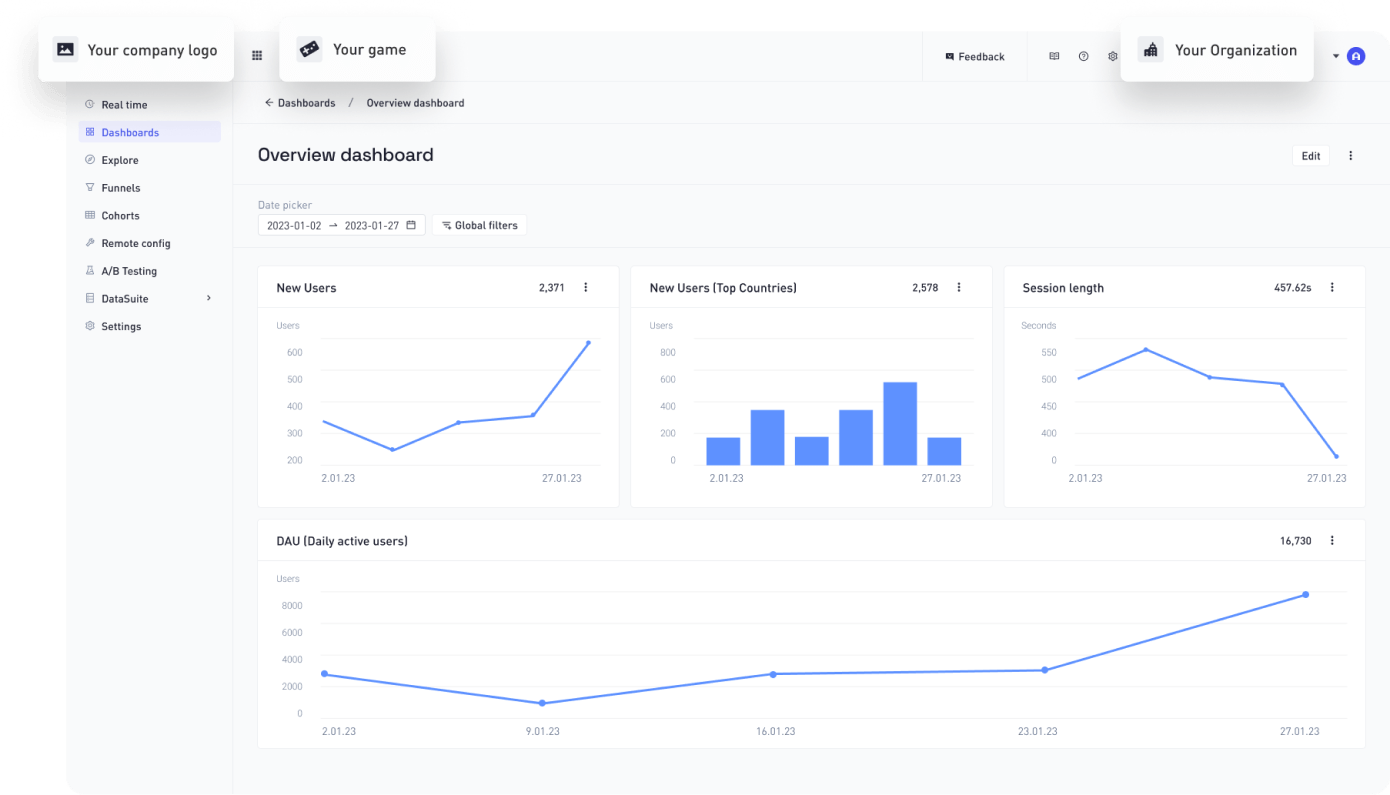1390x795 pixels.
Task: Select Dashboards in the sidebar
Action: click(x=149, y=132)
